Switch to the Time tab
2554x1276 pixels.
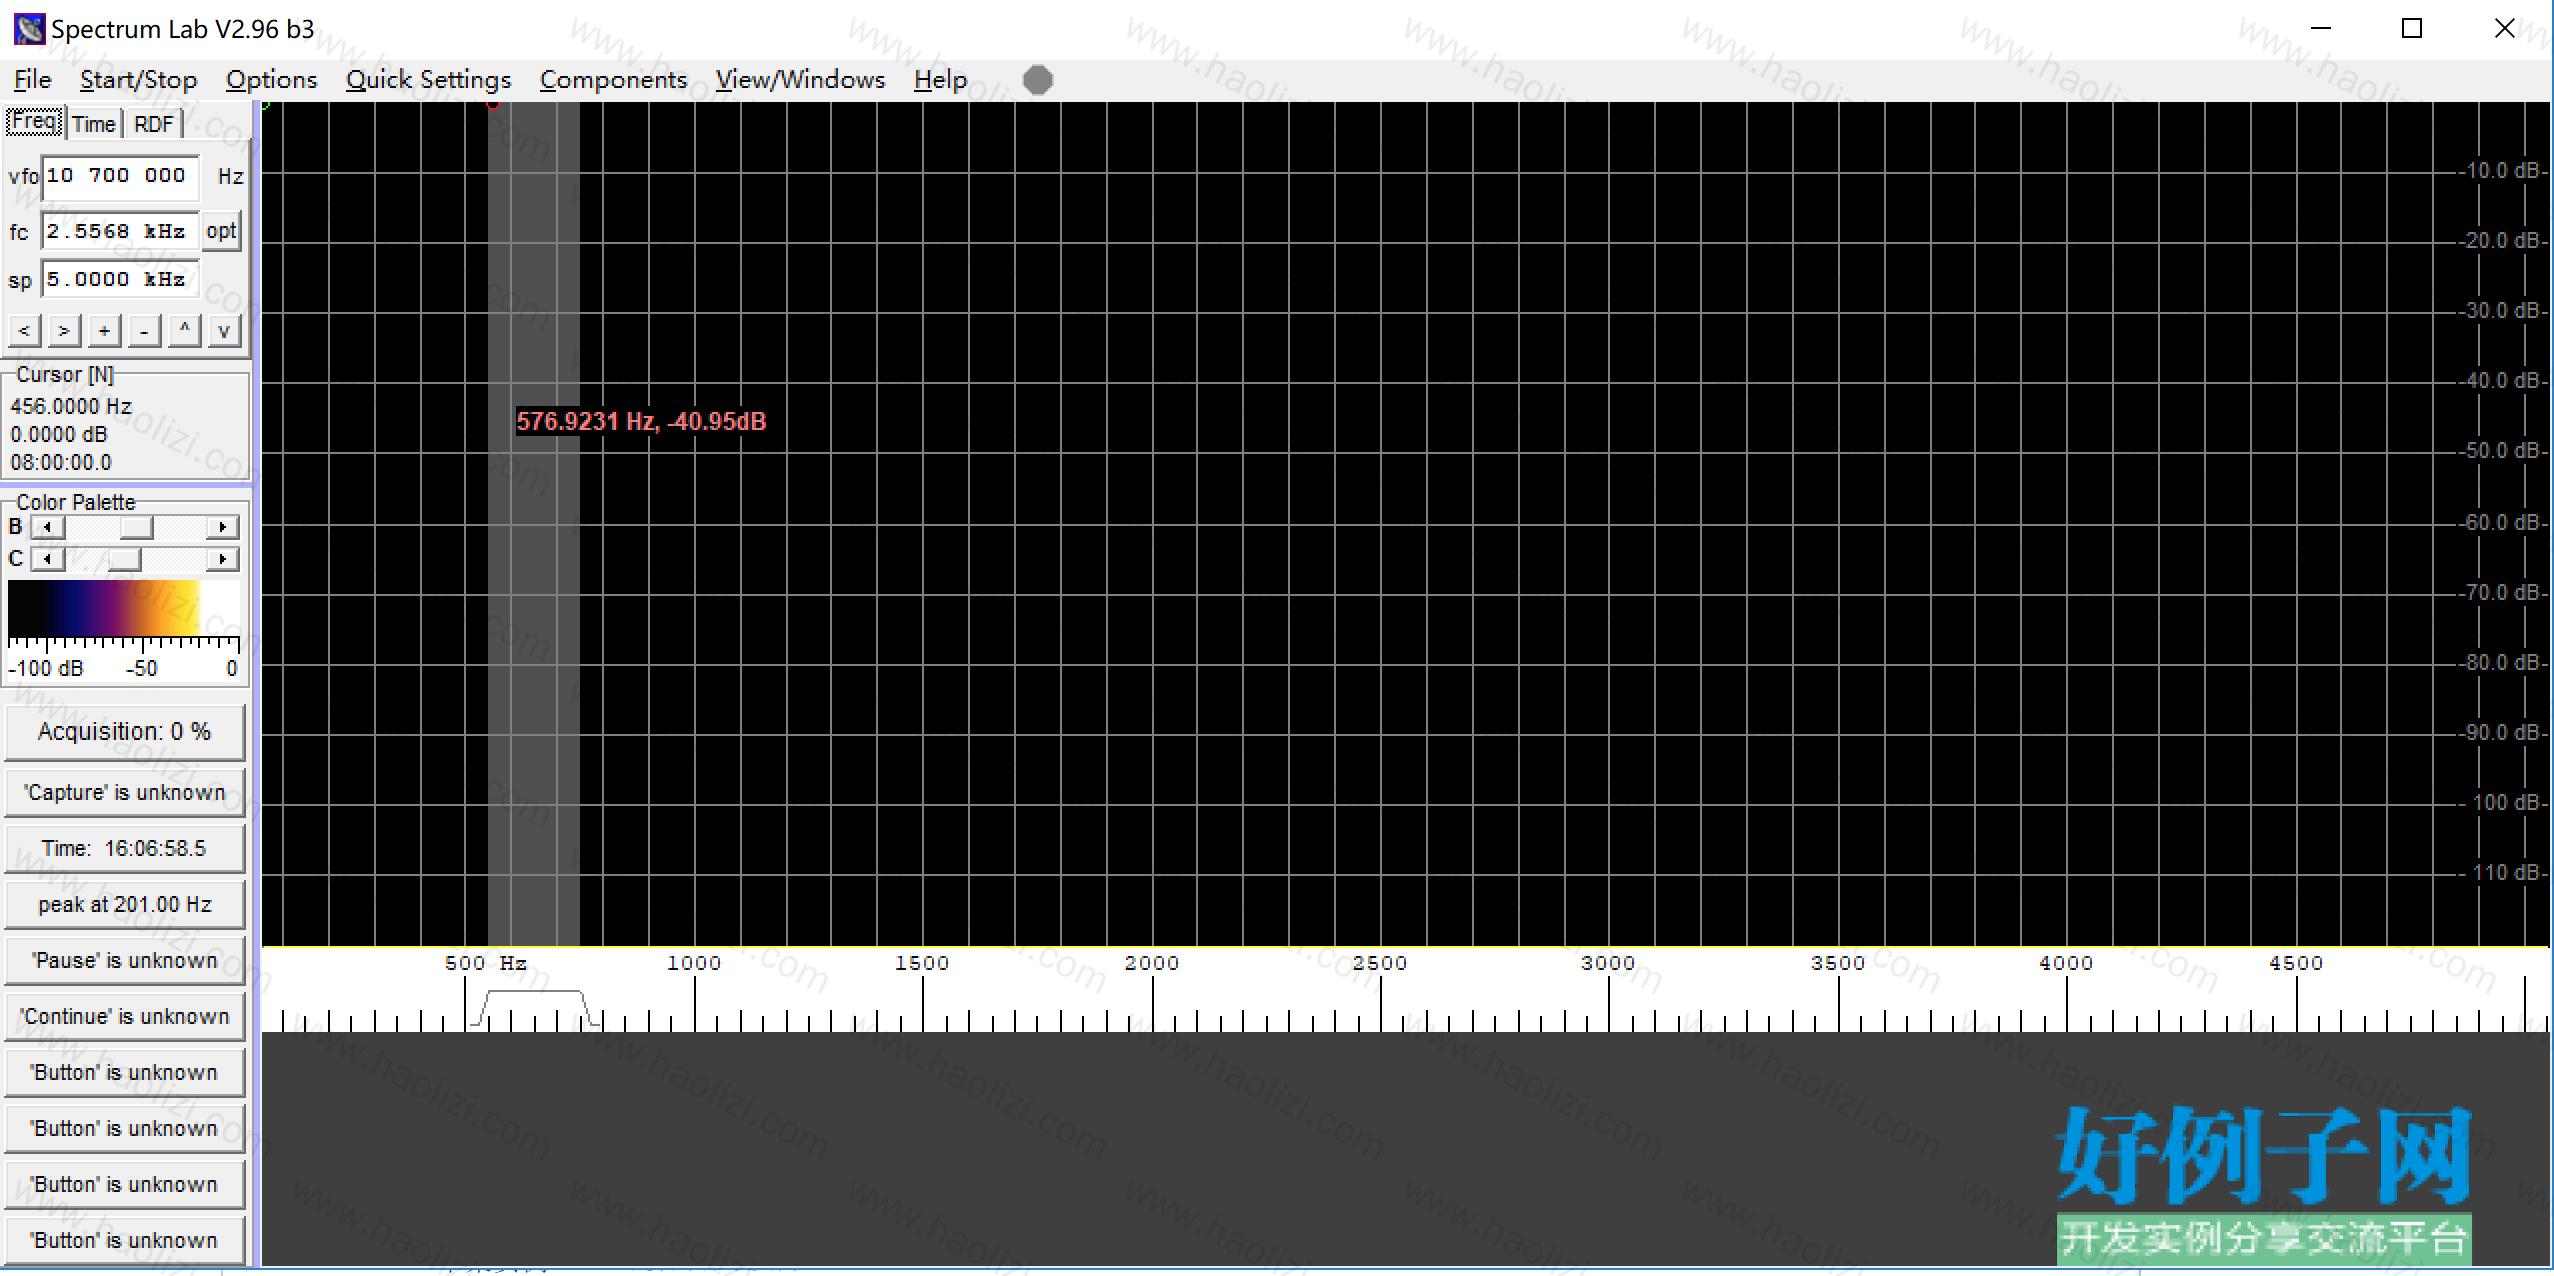pos(94,124)
